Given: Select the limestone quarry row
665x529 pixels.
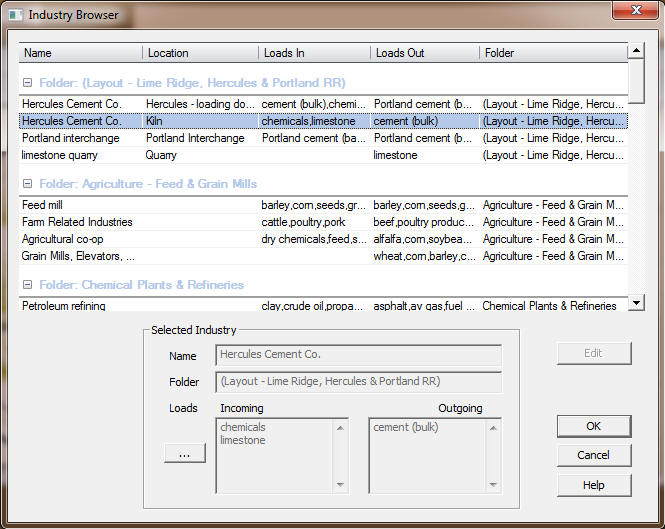Looking at the screenshot, I should [323, 155].
